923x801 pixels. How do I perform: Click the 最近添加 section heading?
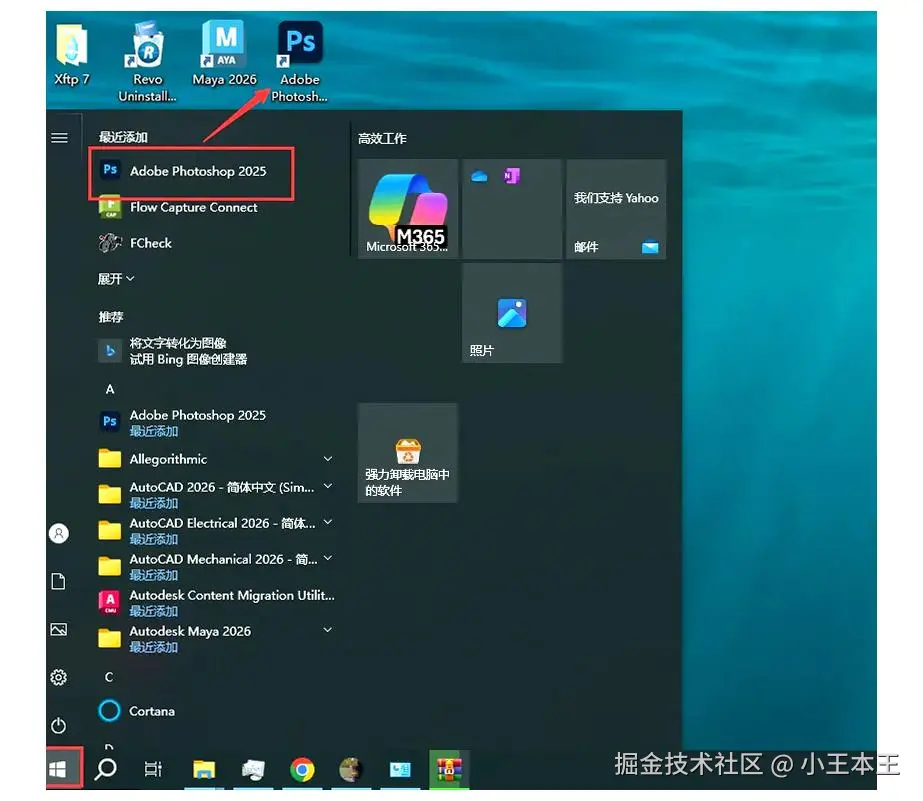(x=122, y=137)
